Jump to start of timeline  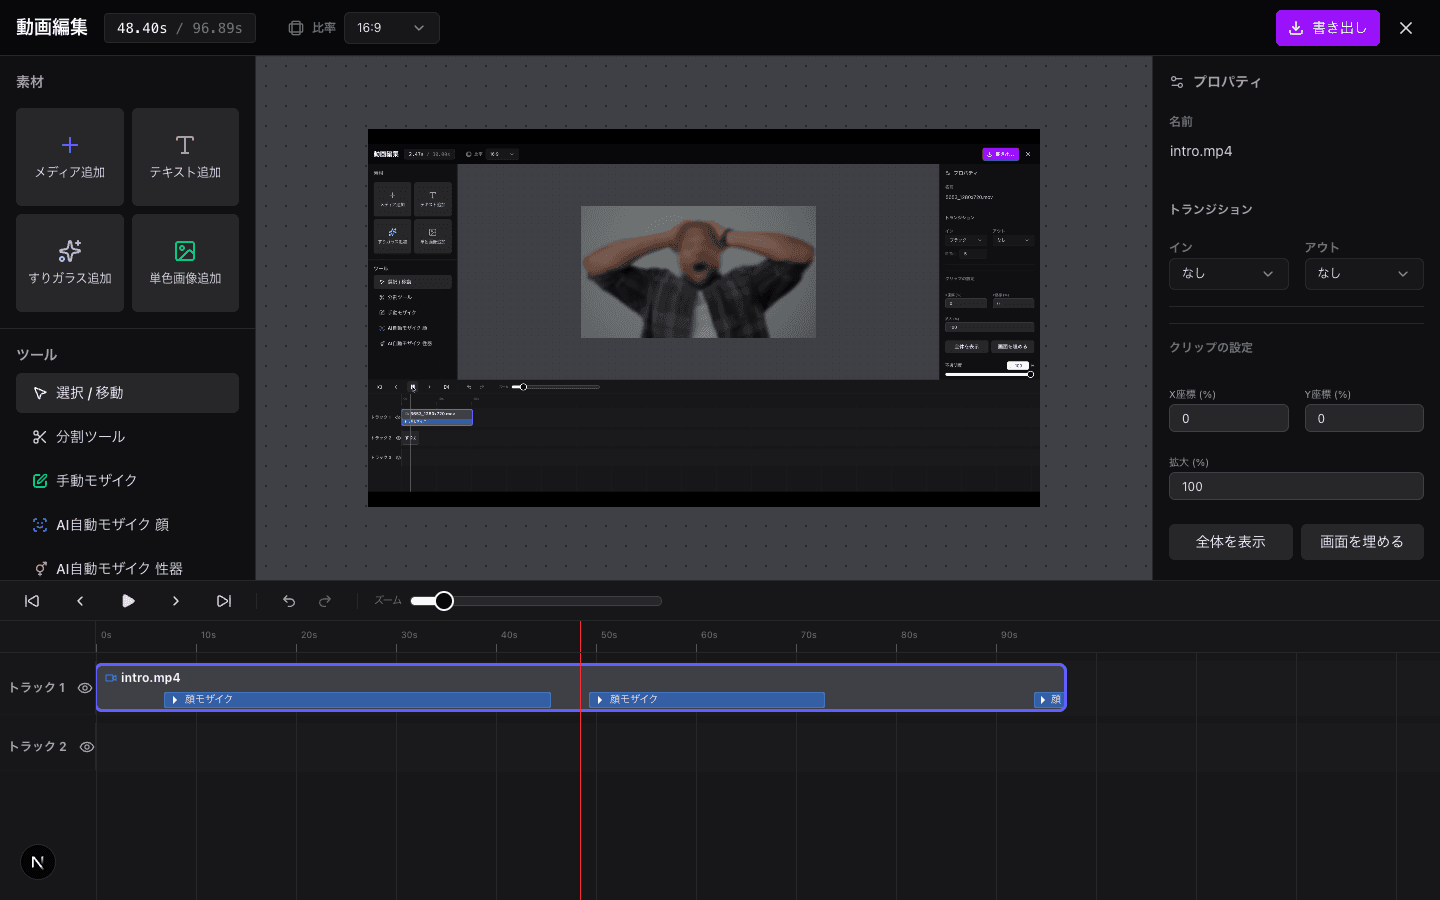[32, 601]
